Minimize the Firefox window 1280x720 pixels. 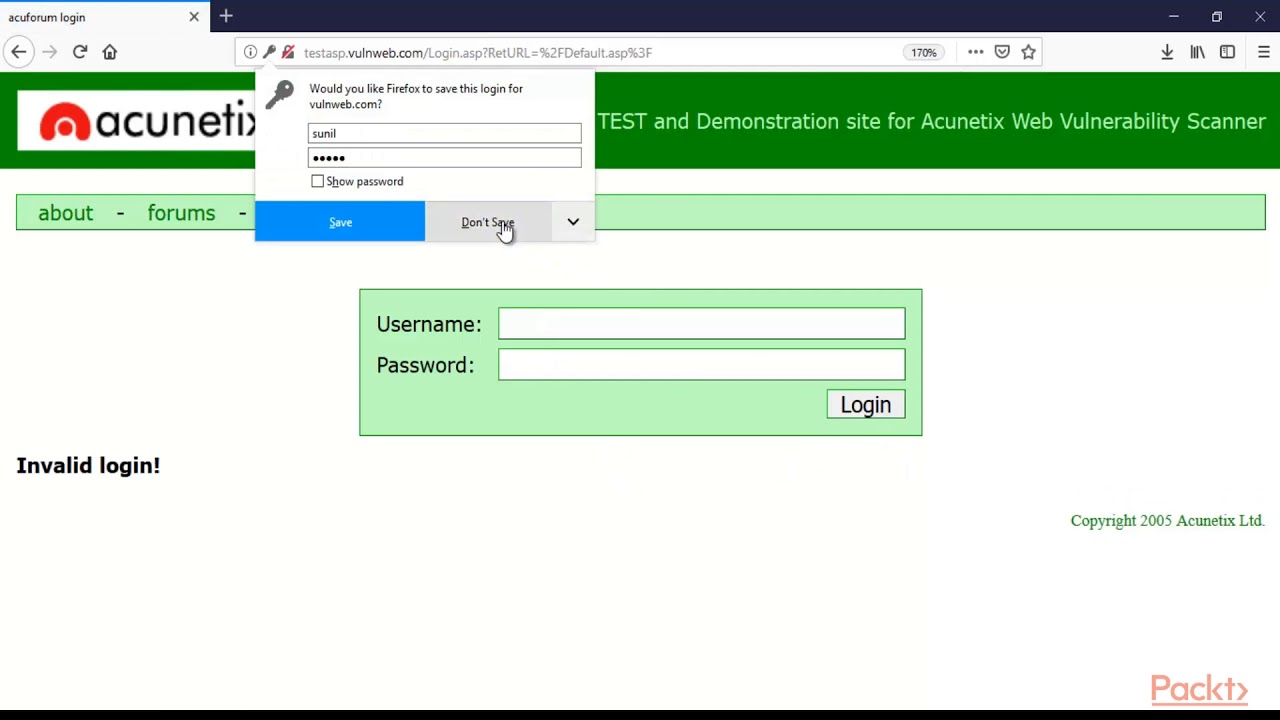click(x=1174, y=16)
